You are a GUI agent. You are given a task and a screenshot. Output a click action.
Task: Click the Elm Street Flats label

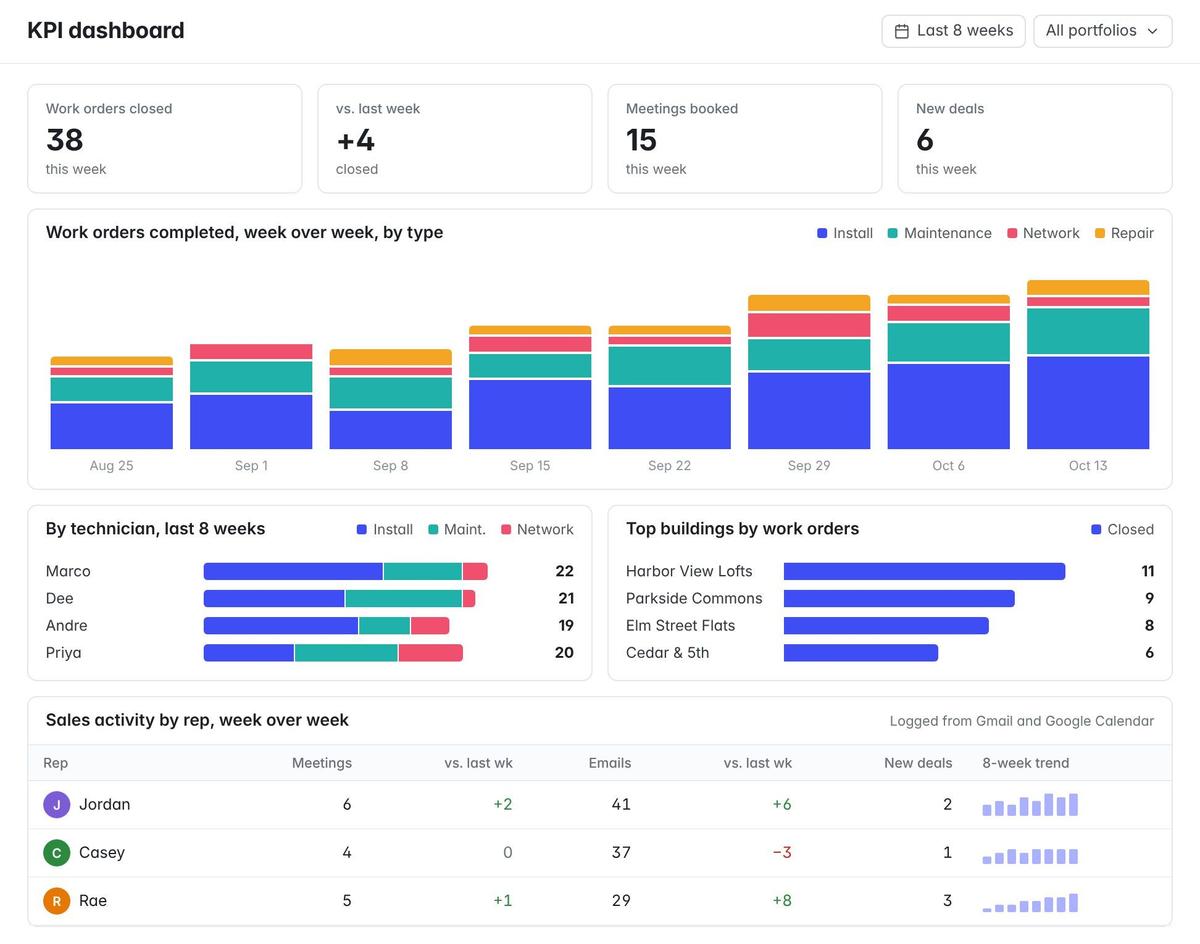pyautogui.click(x=680, y=625)
